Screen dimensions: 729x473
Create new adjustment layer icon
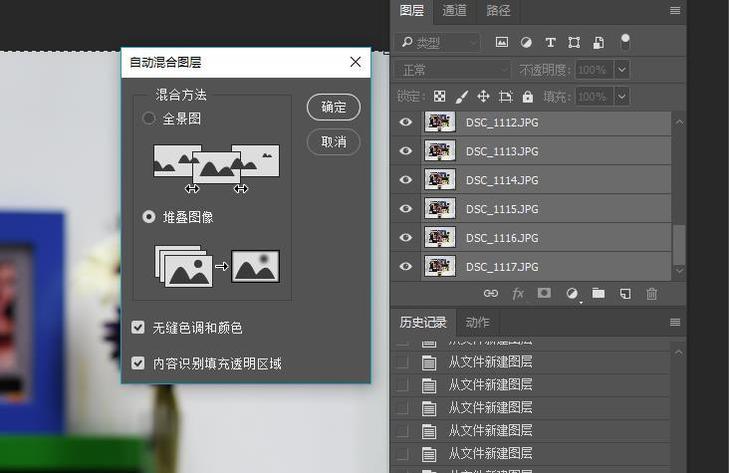click(571, 293)
